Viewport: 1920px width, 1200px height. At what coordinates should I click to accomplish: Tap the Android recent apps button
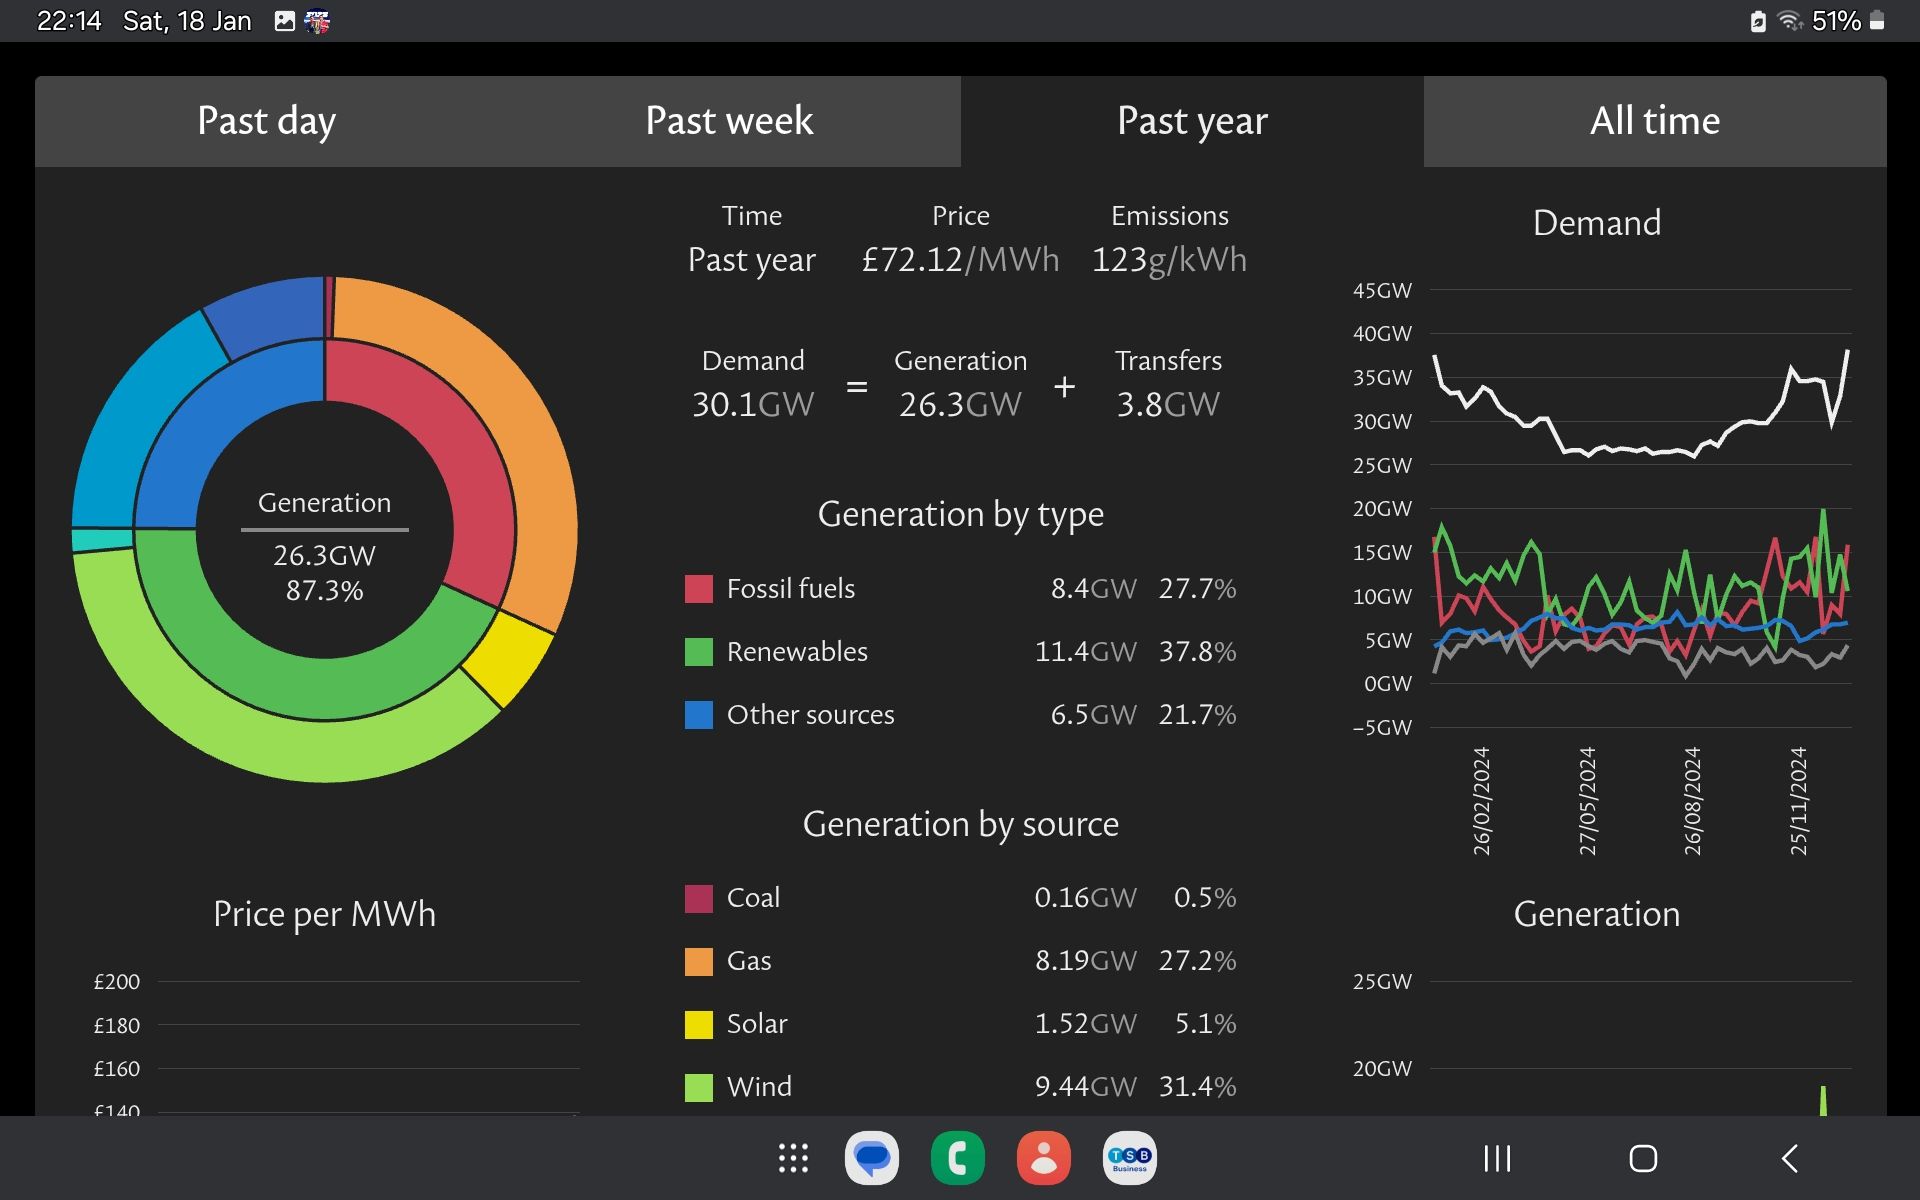click(x=1497, y=1158)
